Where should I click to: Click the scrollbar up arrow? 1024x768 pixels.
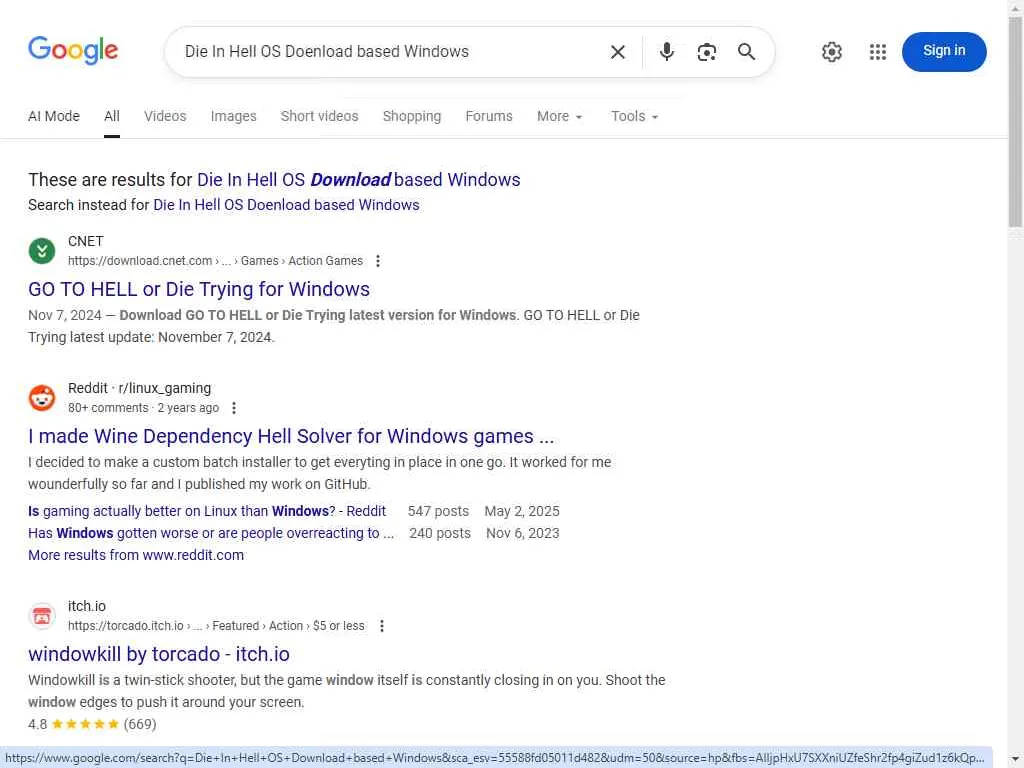[x=1016, y=7]
